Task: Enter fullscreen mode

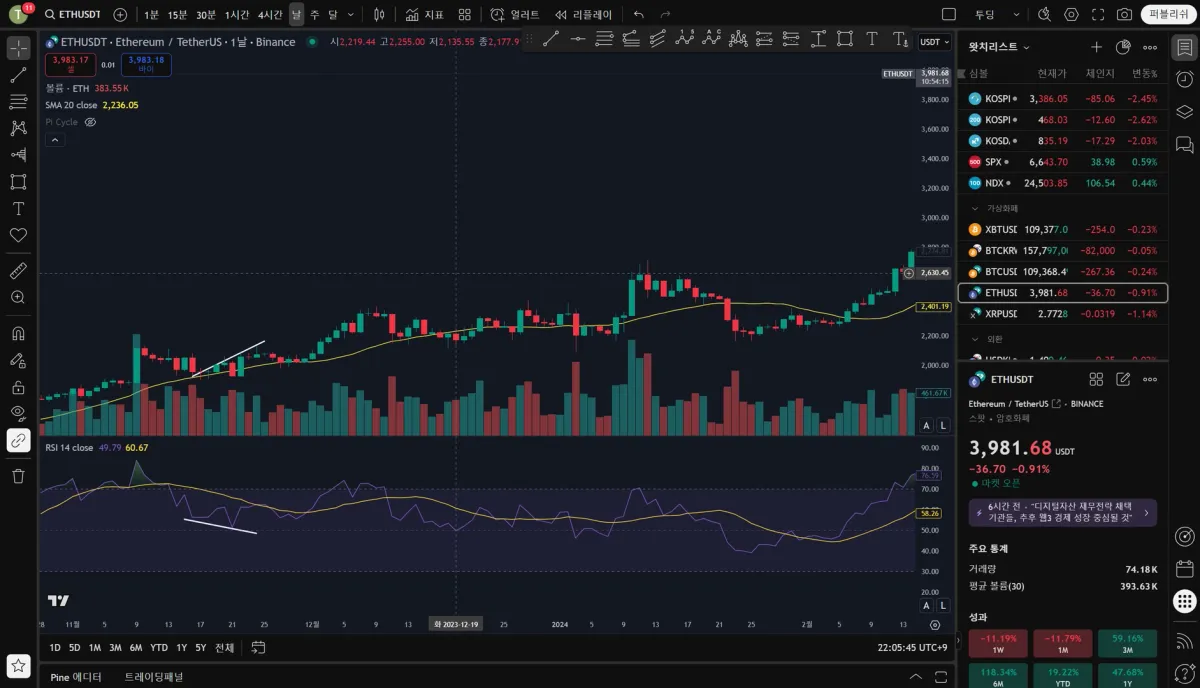Action: 1098,15
